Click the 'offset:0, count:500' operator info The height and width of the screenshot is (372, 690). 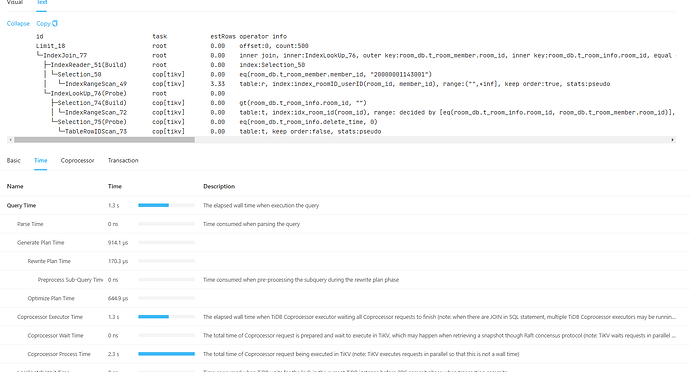pyautogui.click(x=274, y=46)
